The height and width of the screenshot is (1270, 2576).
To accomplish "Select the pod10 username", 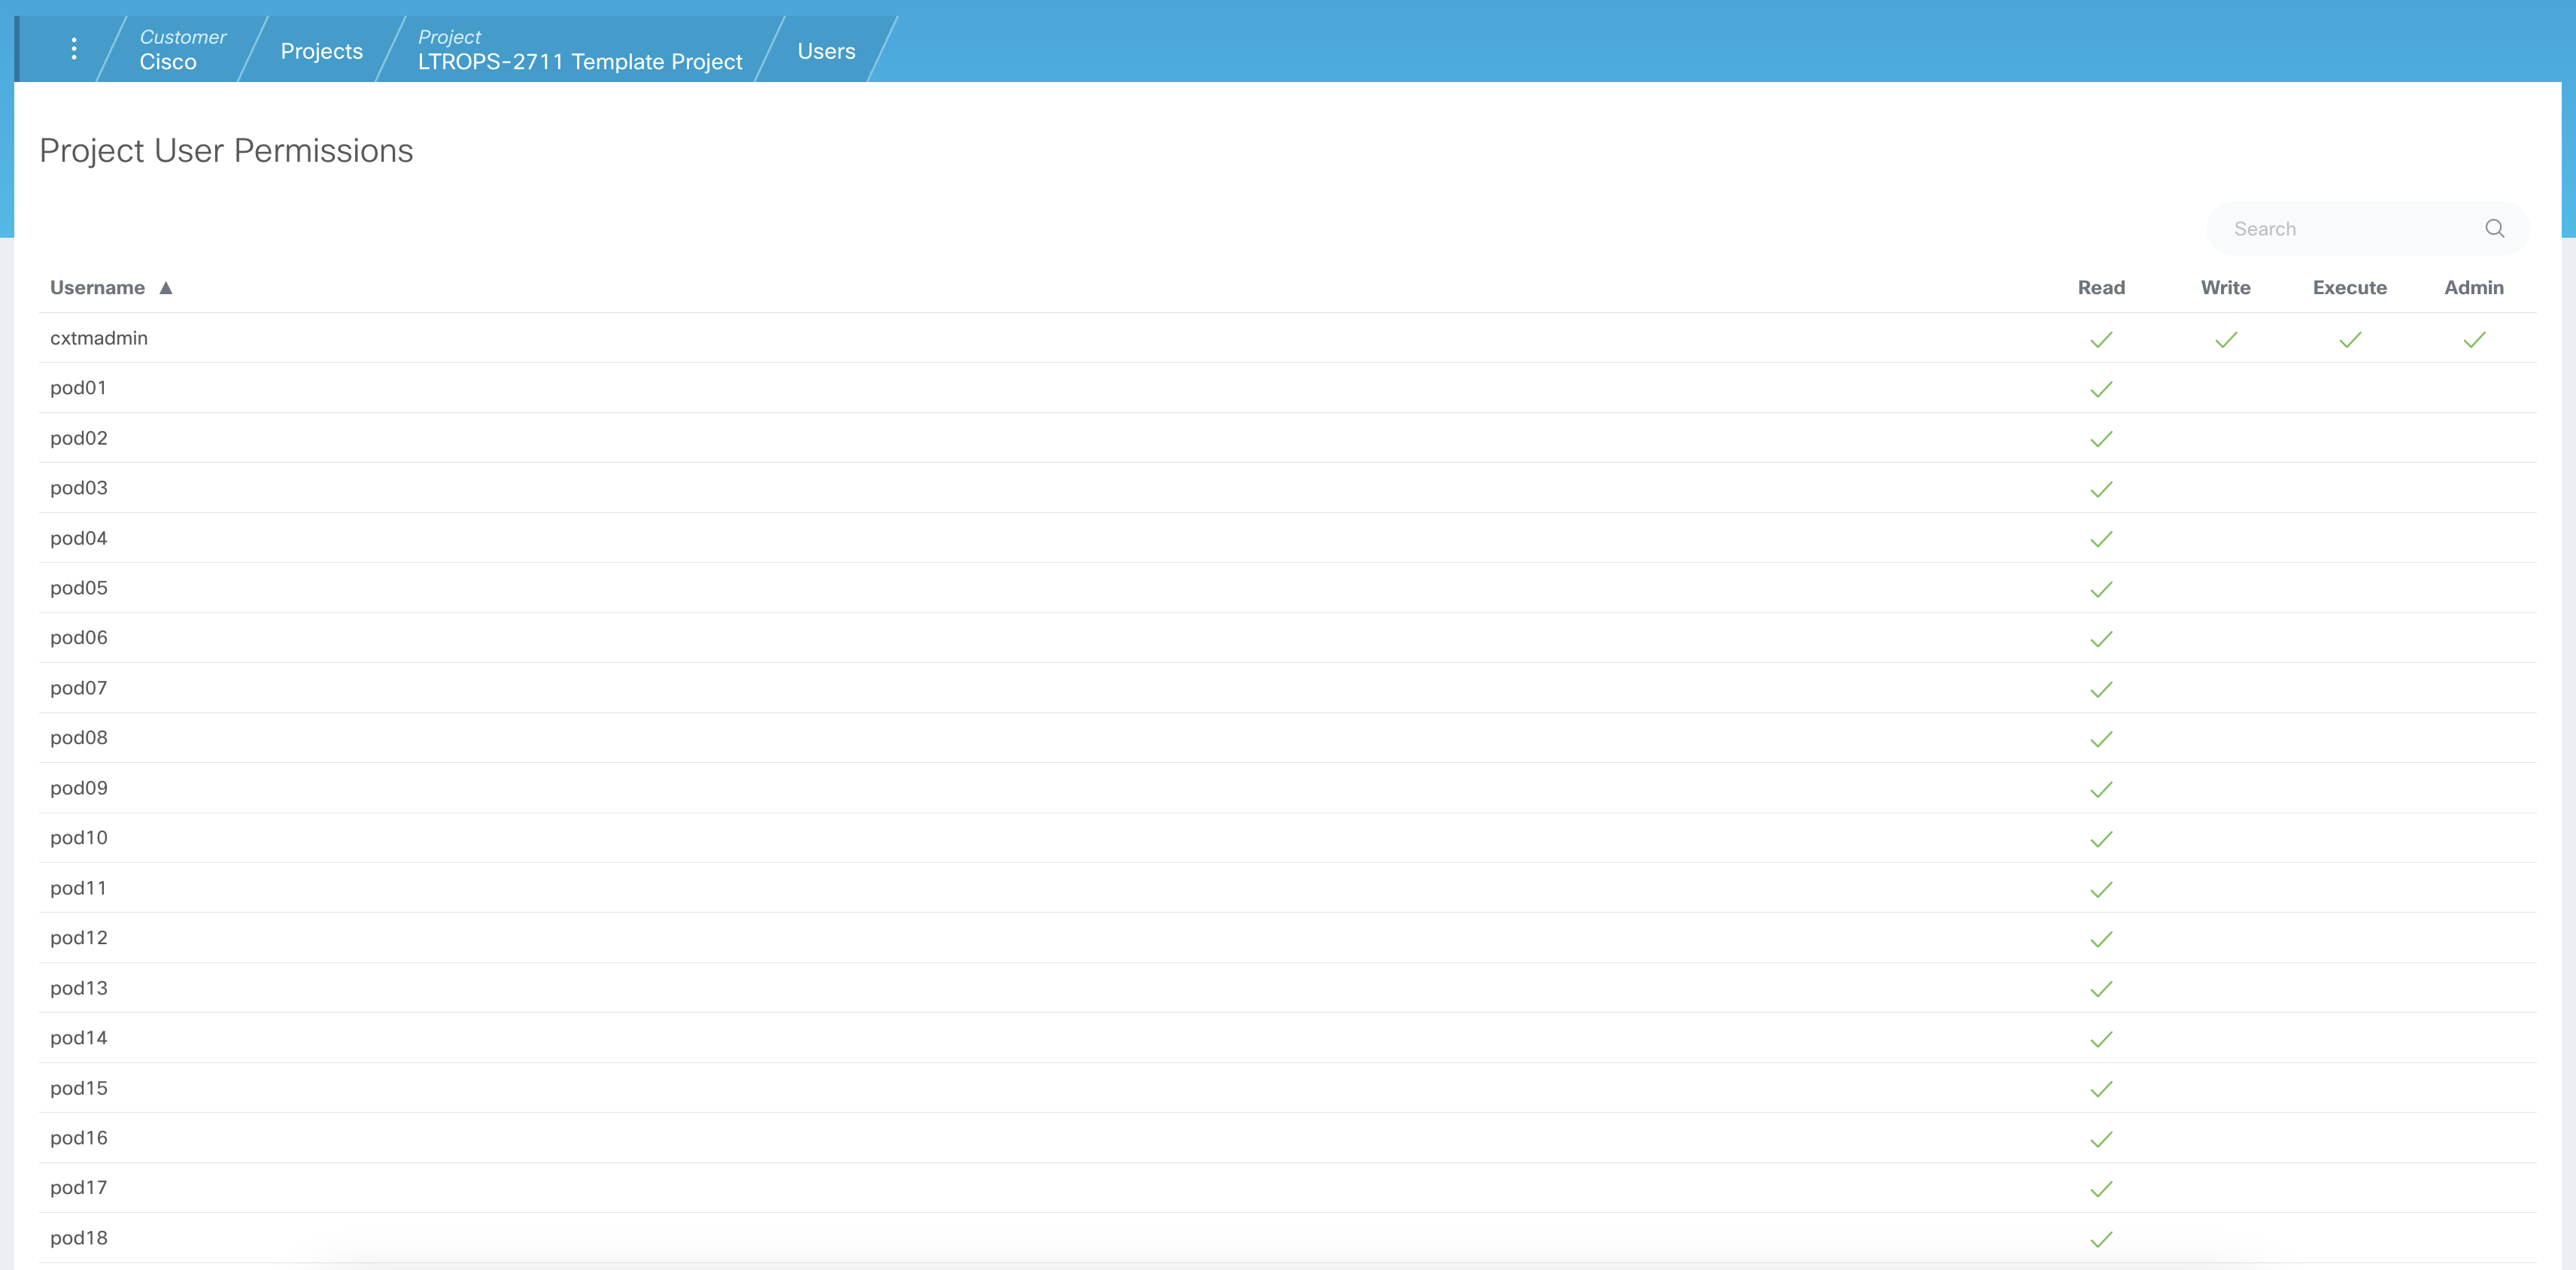I will (78, 838).
